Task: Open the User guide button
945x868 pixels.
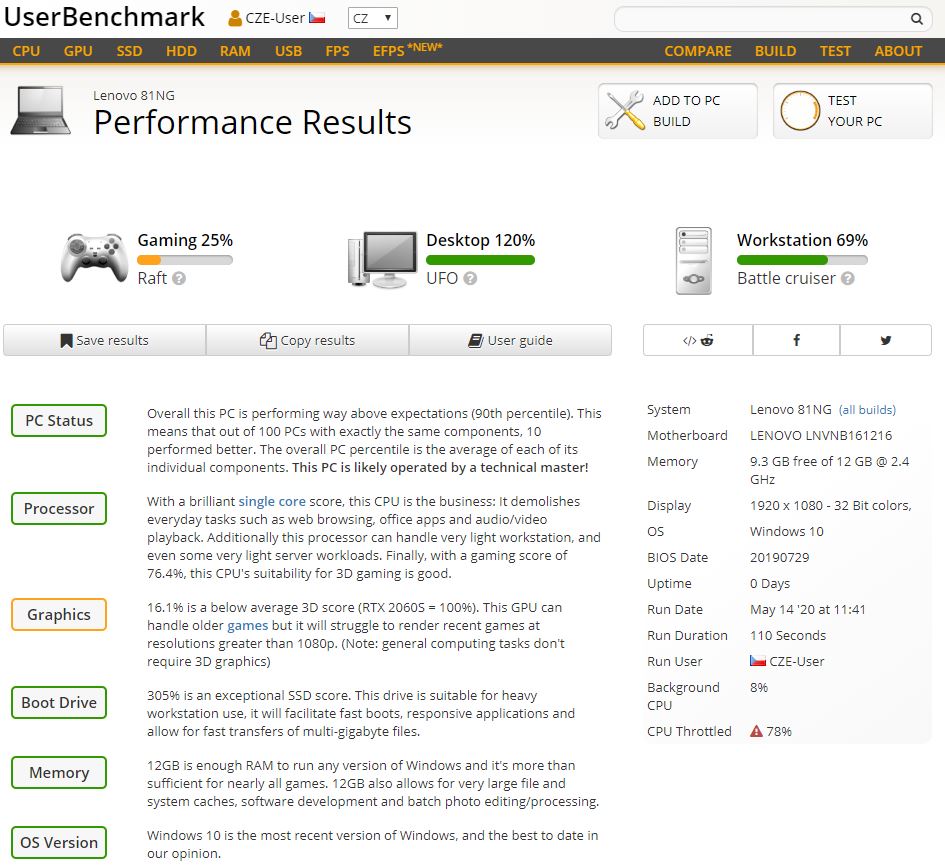Action: tap(510, 340)
